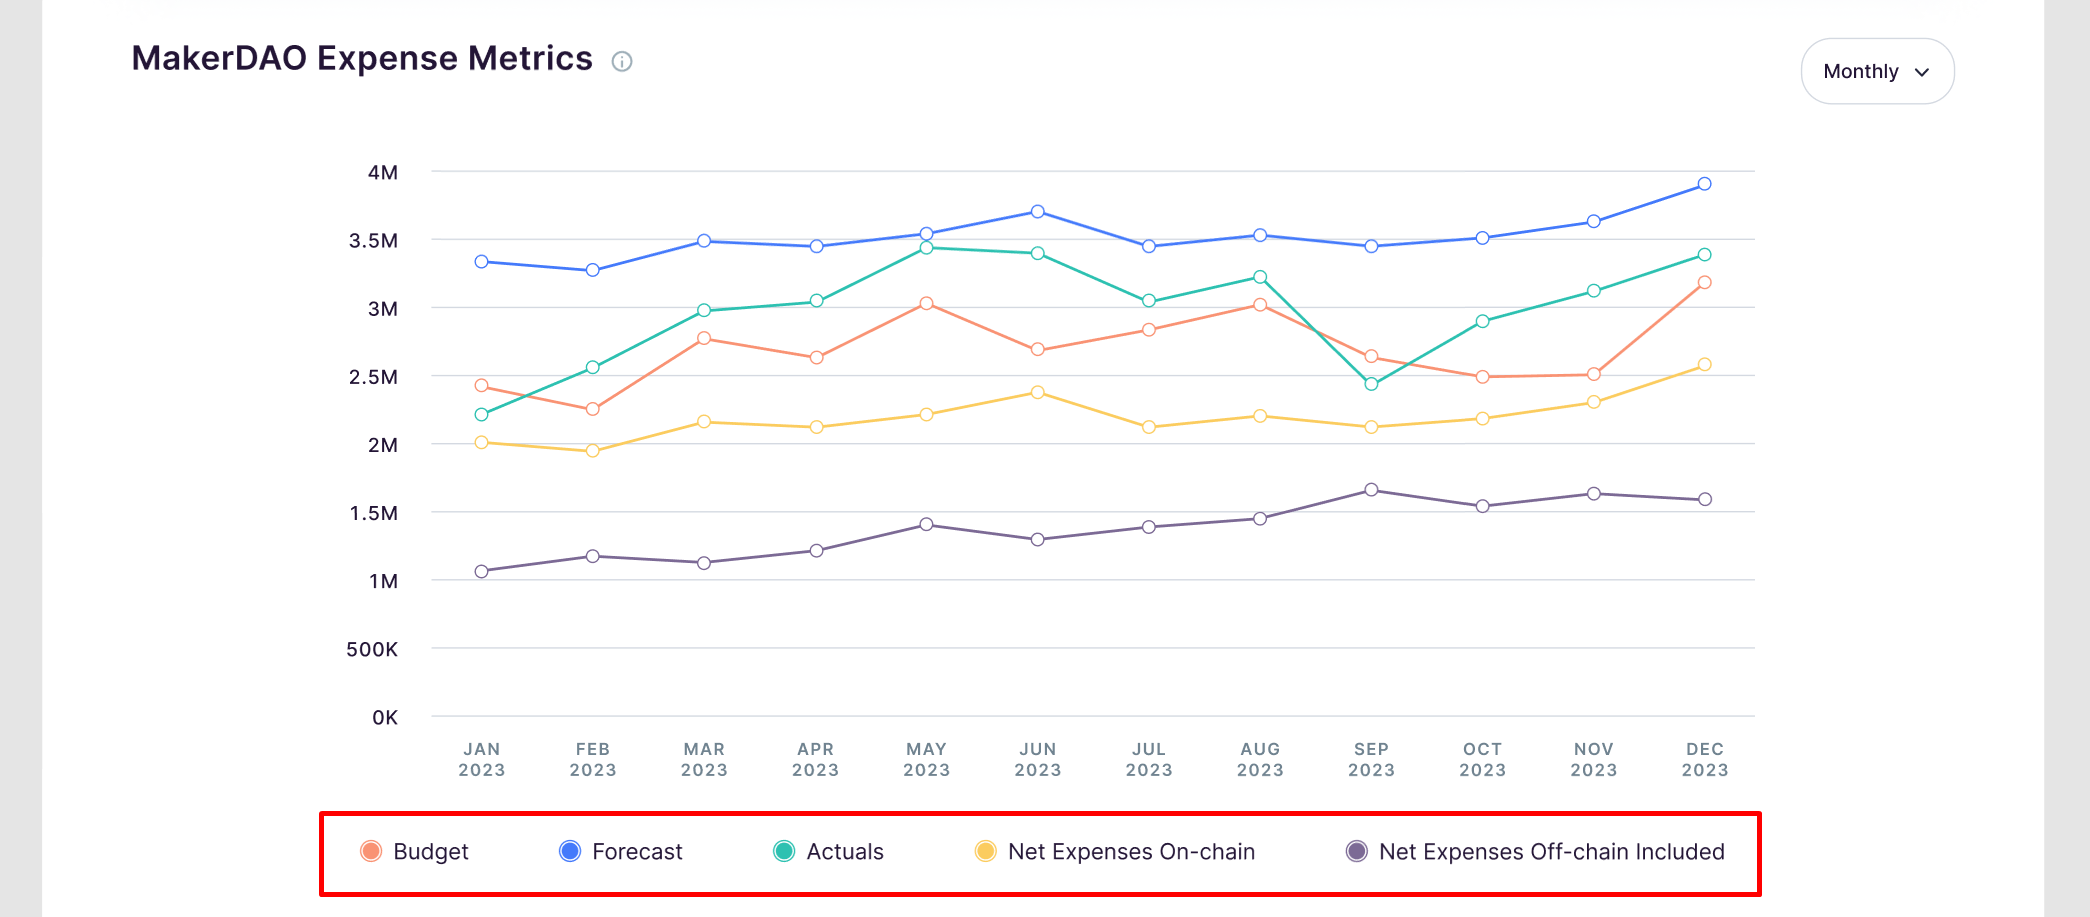Click the teal Actuals legend circle
This screenshot has width=2090, height=917.
click(x=784, y=851)
